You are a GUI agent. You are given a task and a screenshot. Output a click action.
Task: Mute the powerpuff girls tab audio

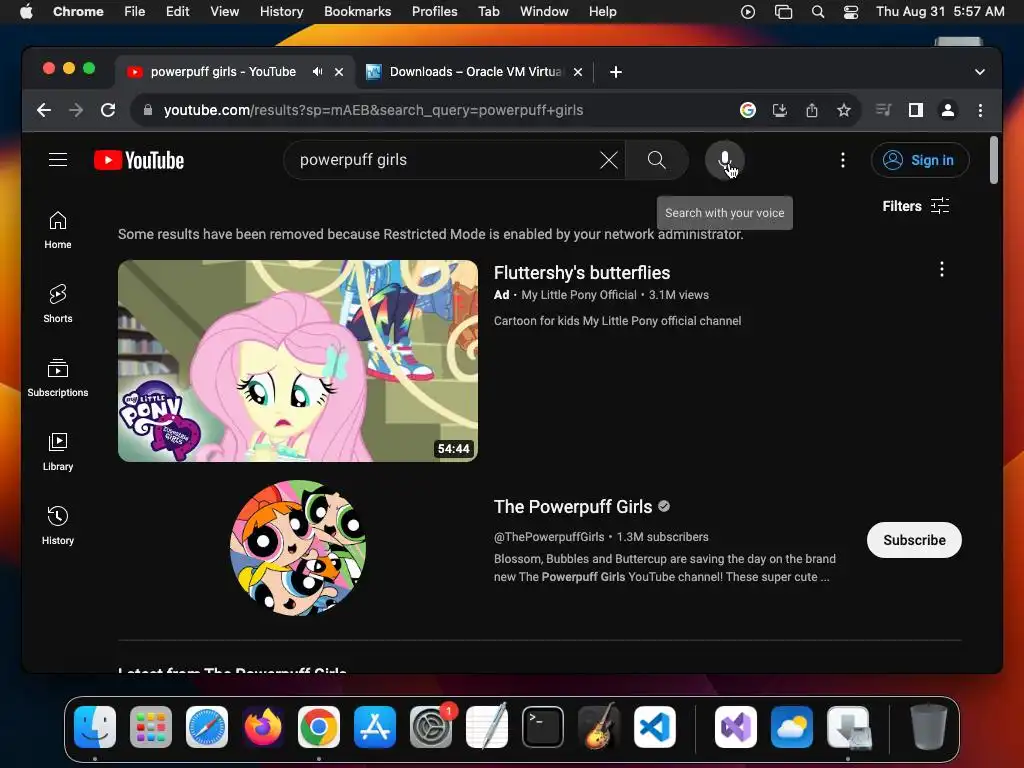(x=317, y=72)
